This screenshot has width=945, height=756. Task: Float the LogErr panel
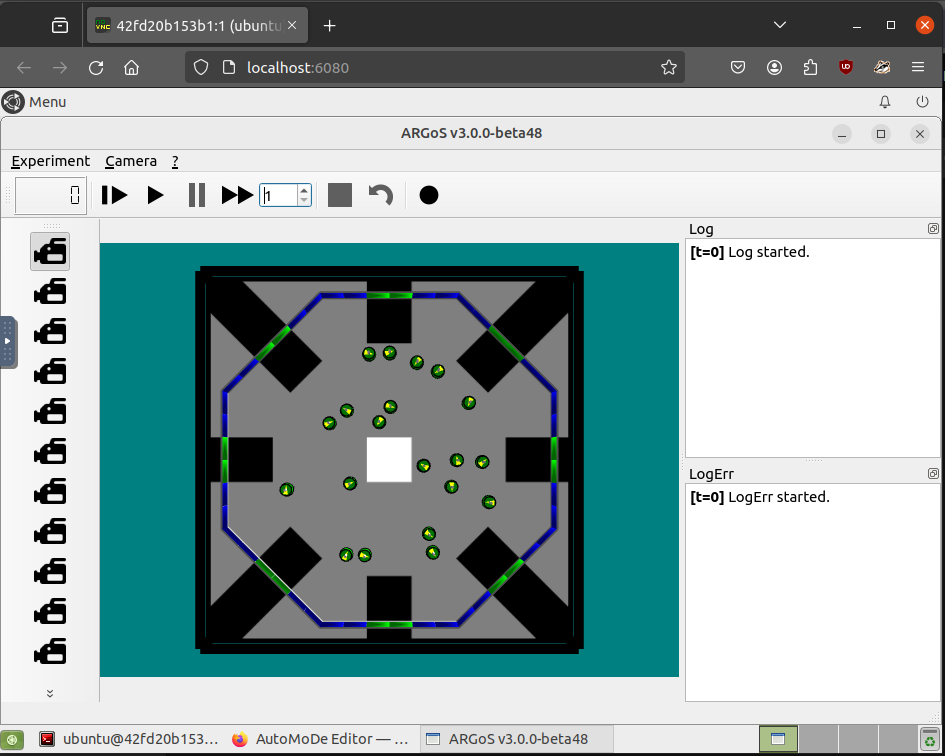(933, 473)
